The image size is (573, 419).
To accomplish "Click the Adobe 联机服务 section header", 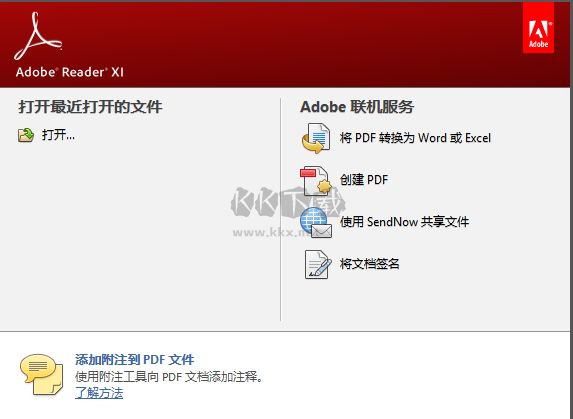I will point(357,107).
